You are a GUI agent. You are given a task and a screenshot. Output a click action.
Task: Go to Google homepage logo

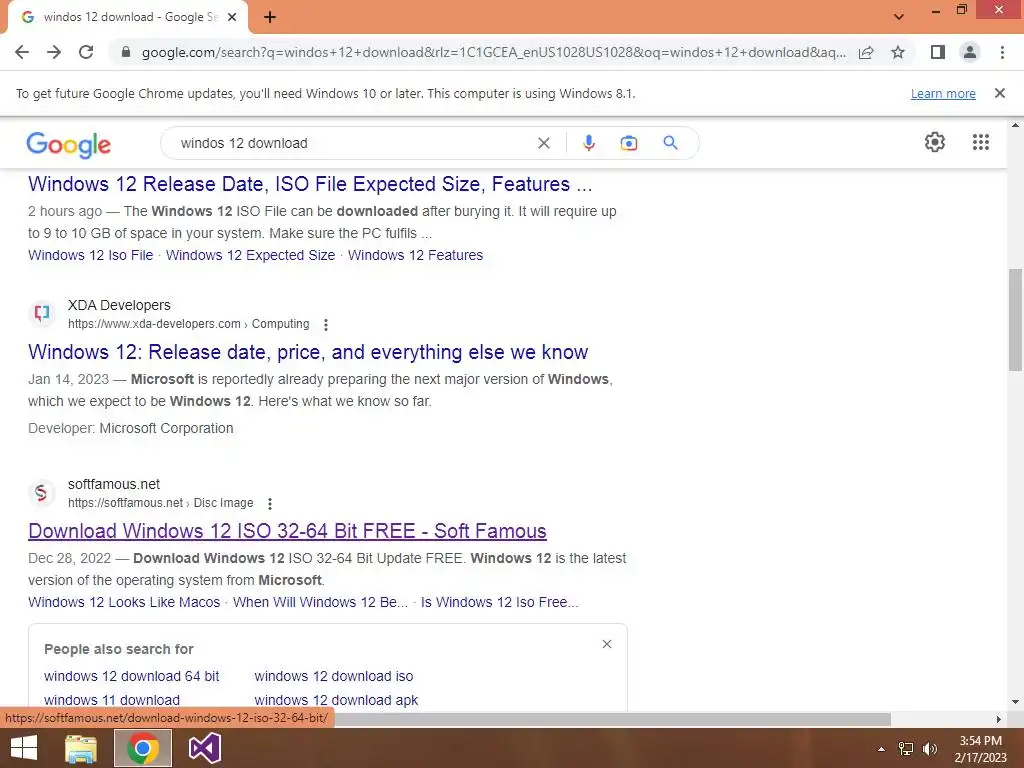click(x=69, y=144)
